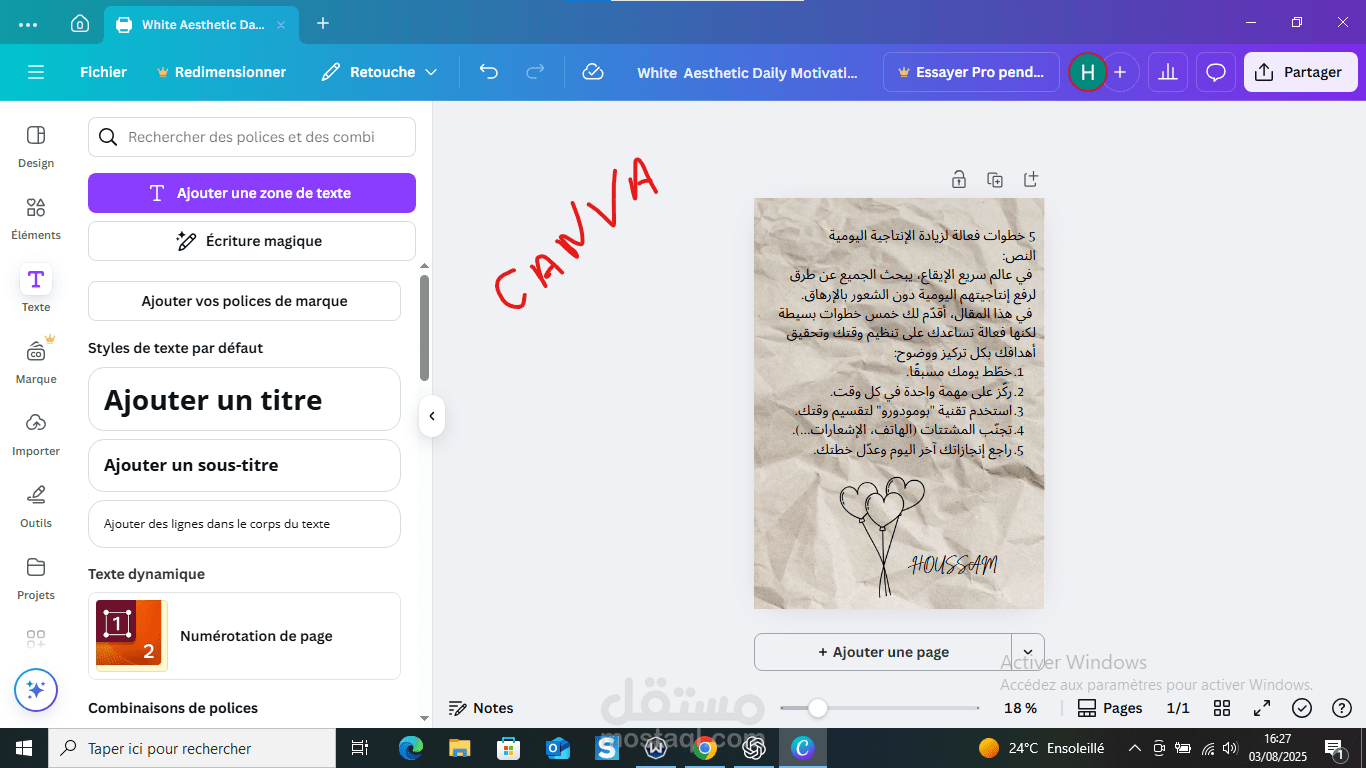This screenshot has width=1366, height=768.
Task: Click Ajouter vos polices de marque
Action: tap(245, 301)
